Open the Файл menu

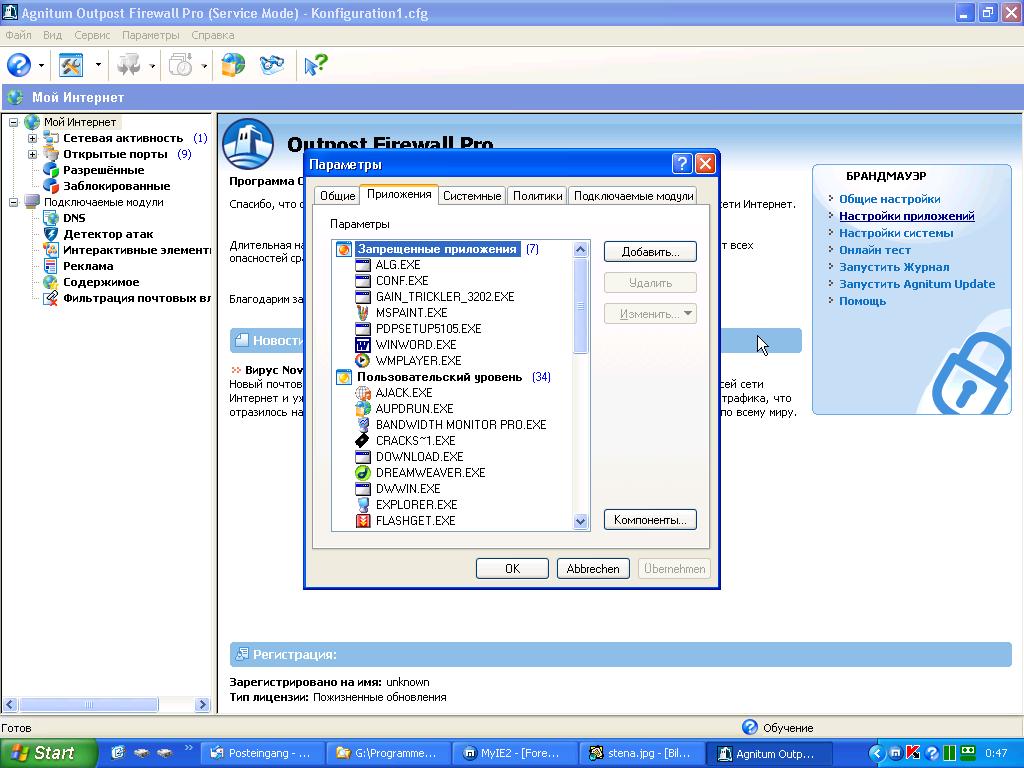click(x=18, y=35)
